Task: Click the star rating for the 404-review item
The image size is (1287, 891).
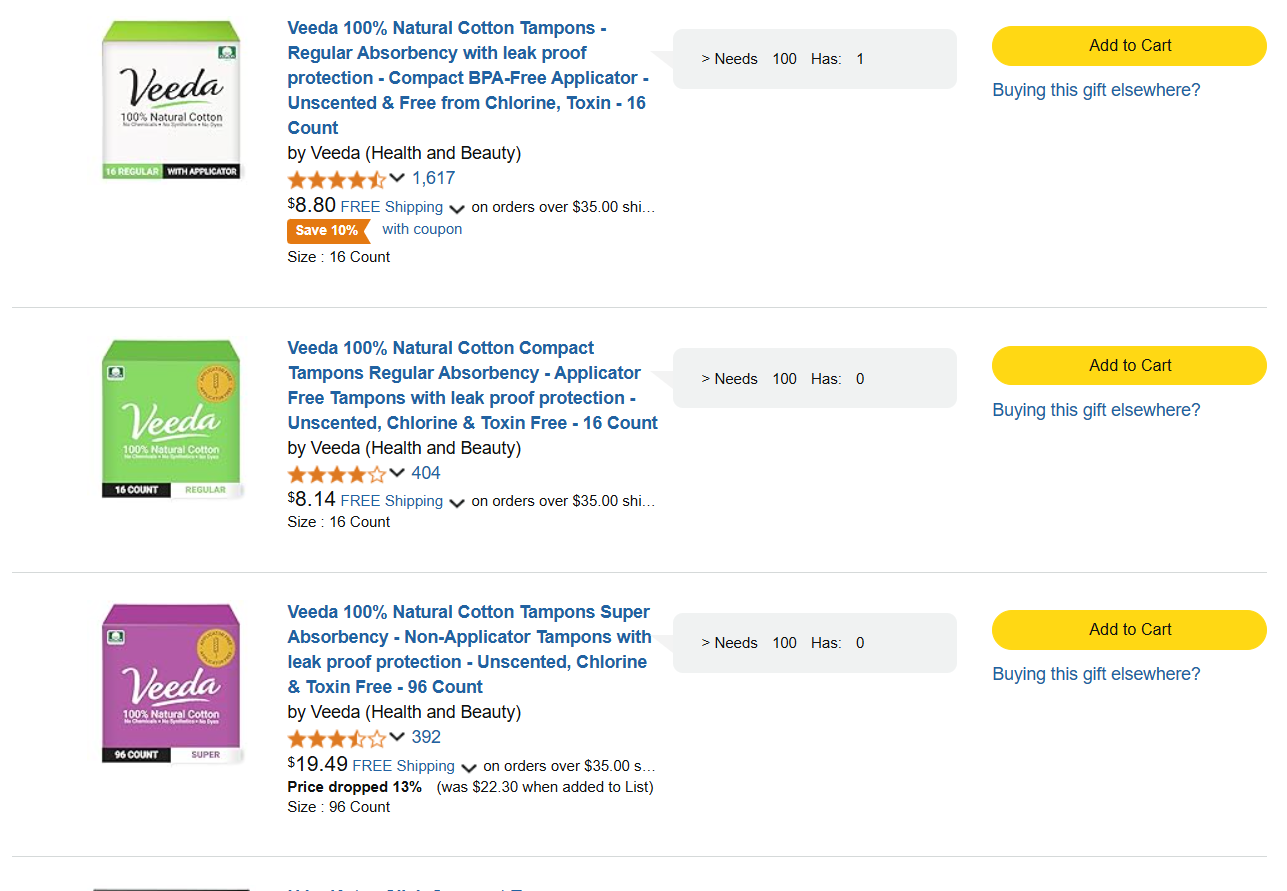Action: [x=336, y=475]
